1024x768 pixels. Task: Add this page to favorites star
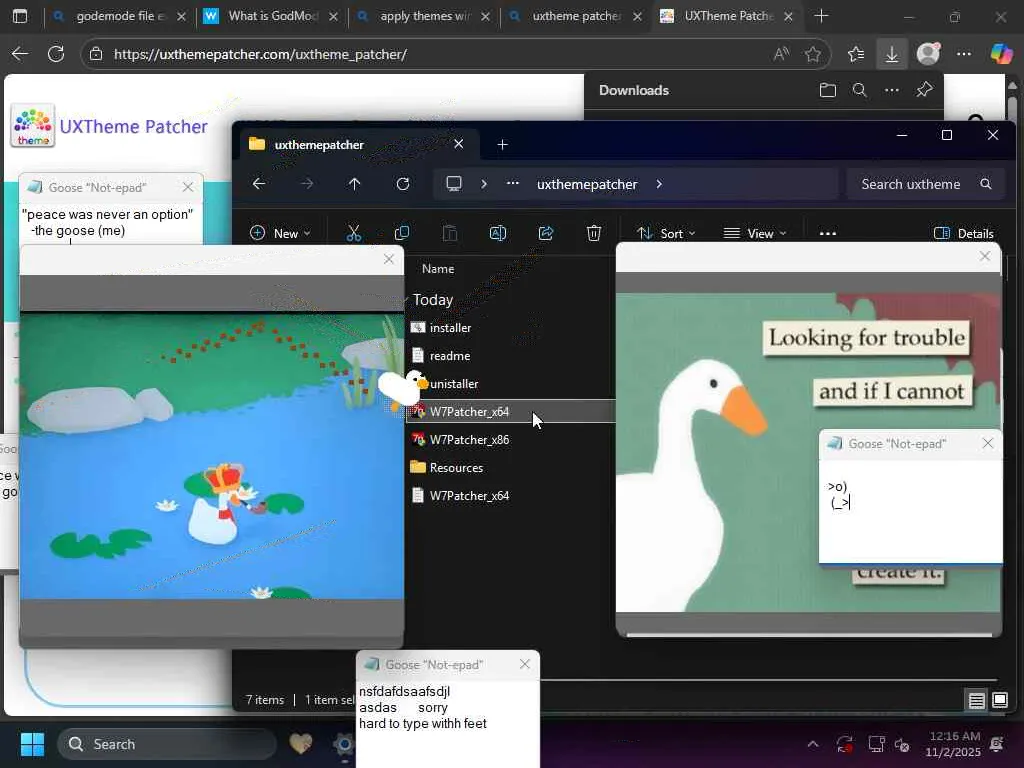coord(812,54)
